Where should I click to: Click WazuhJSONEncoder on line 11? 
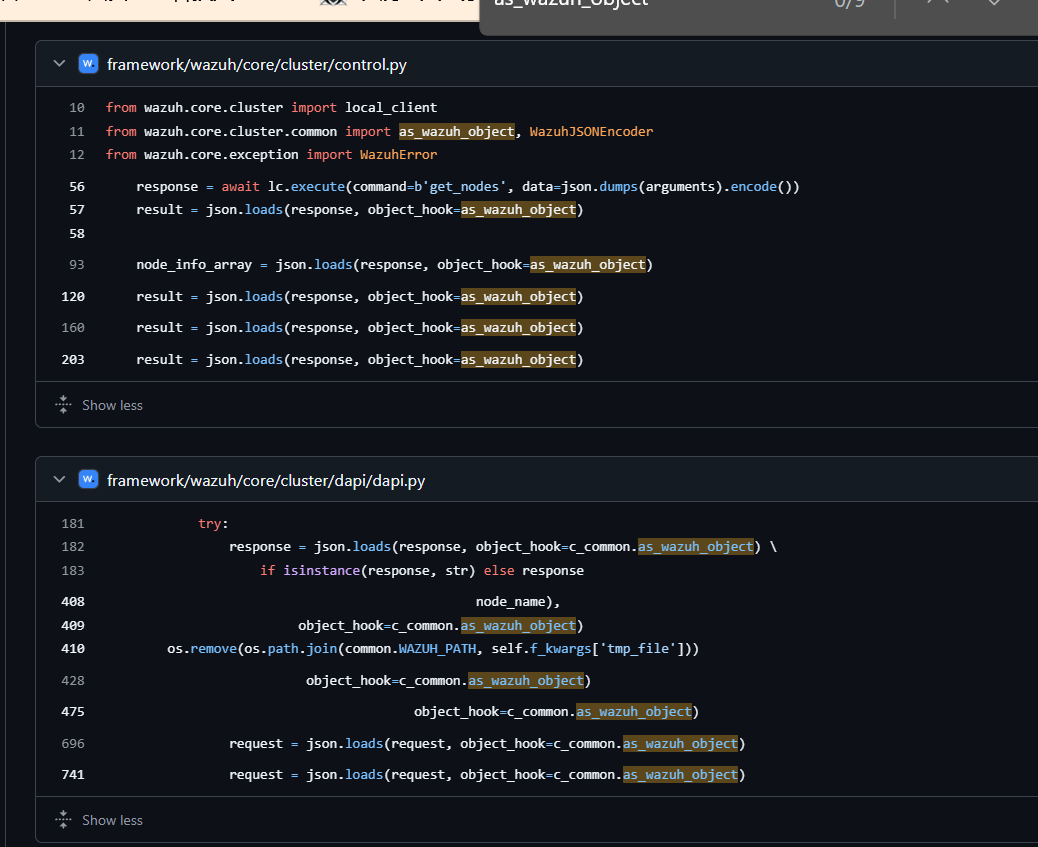point(591,131)
